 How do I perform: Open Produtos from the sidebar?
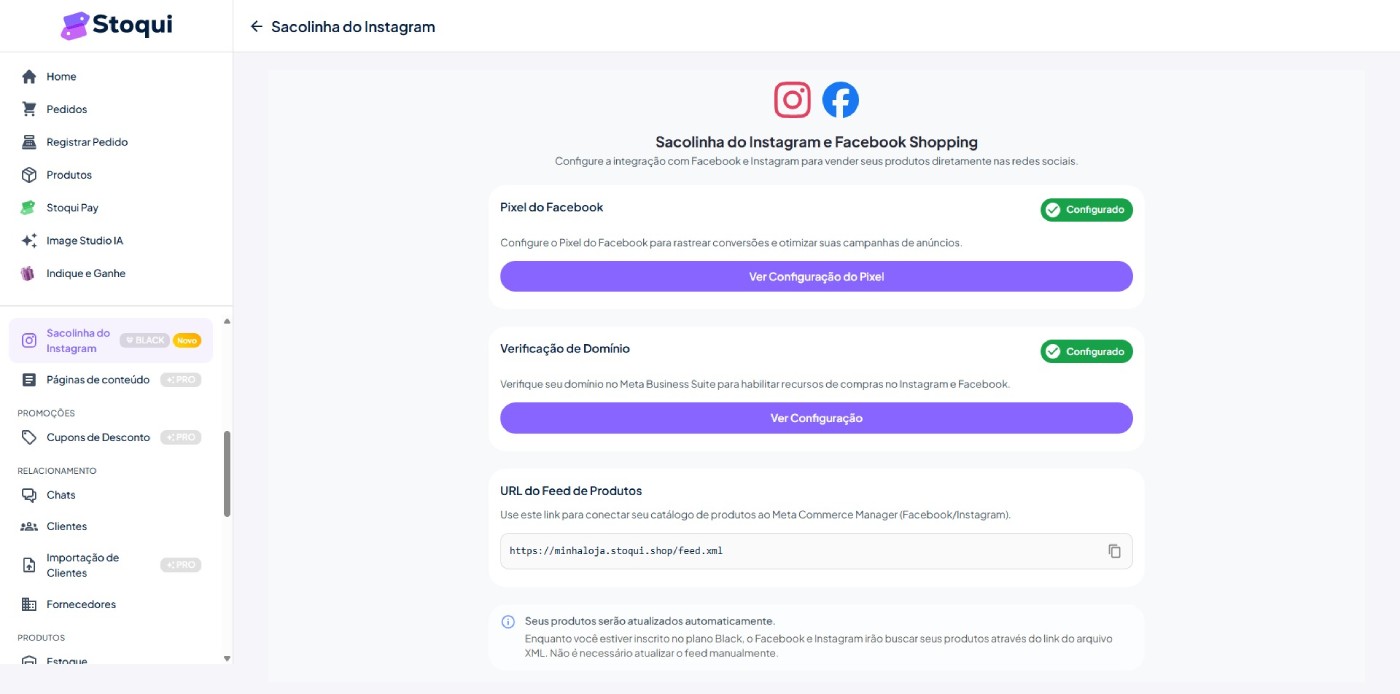[x=69, y=174]
